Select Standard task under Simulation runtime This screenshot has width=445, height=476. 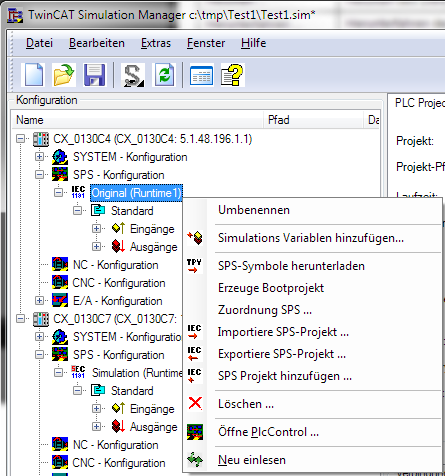132,391
